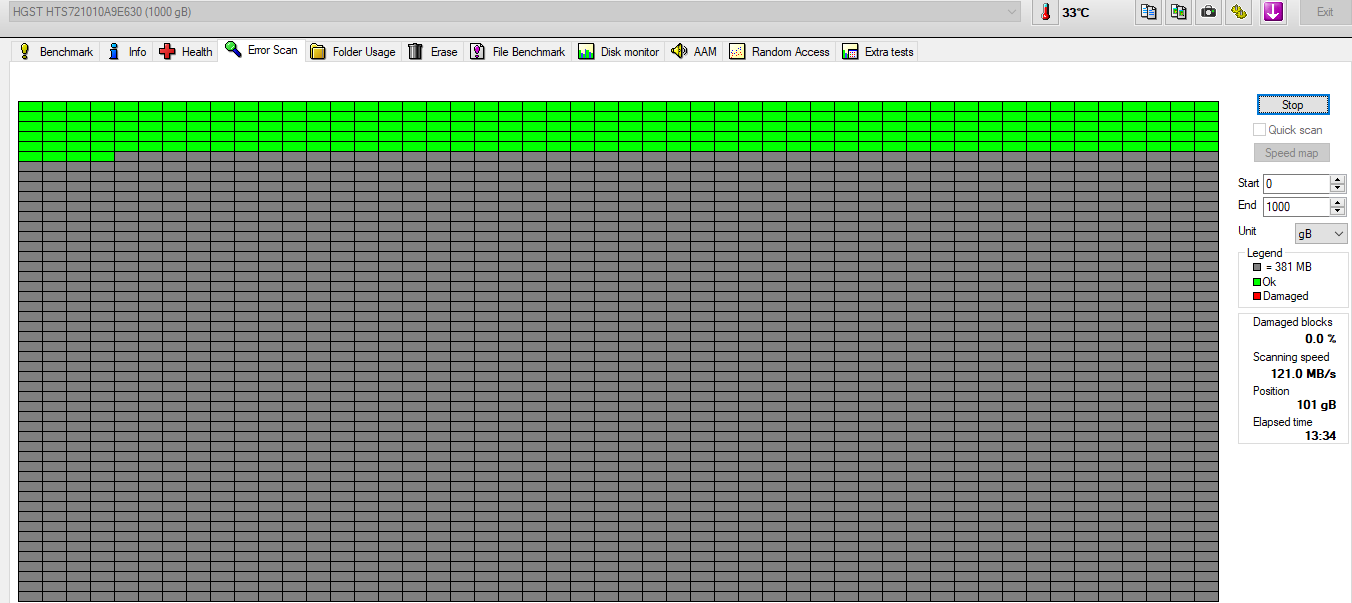Switch to Disk monitor tab
The image size is (1352, 603).
coord(618,51)
